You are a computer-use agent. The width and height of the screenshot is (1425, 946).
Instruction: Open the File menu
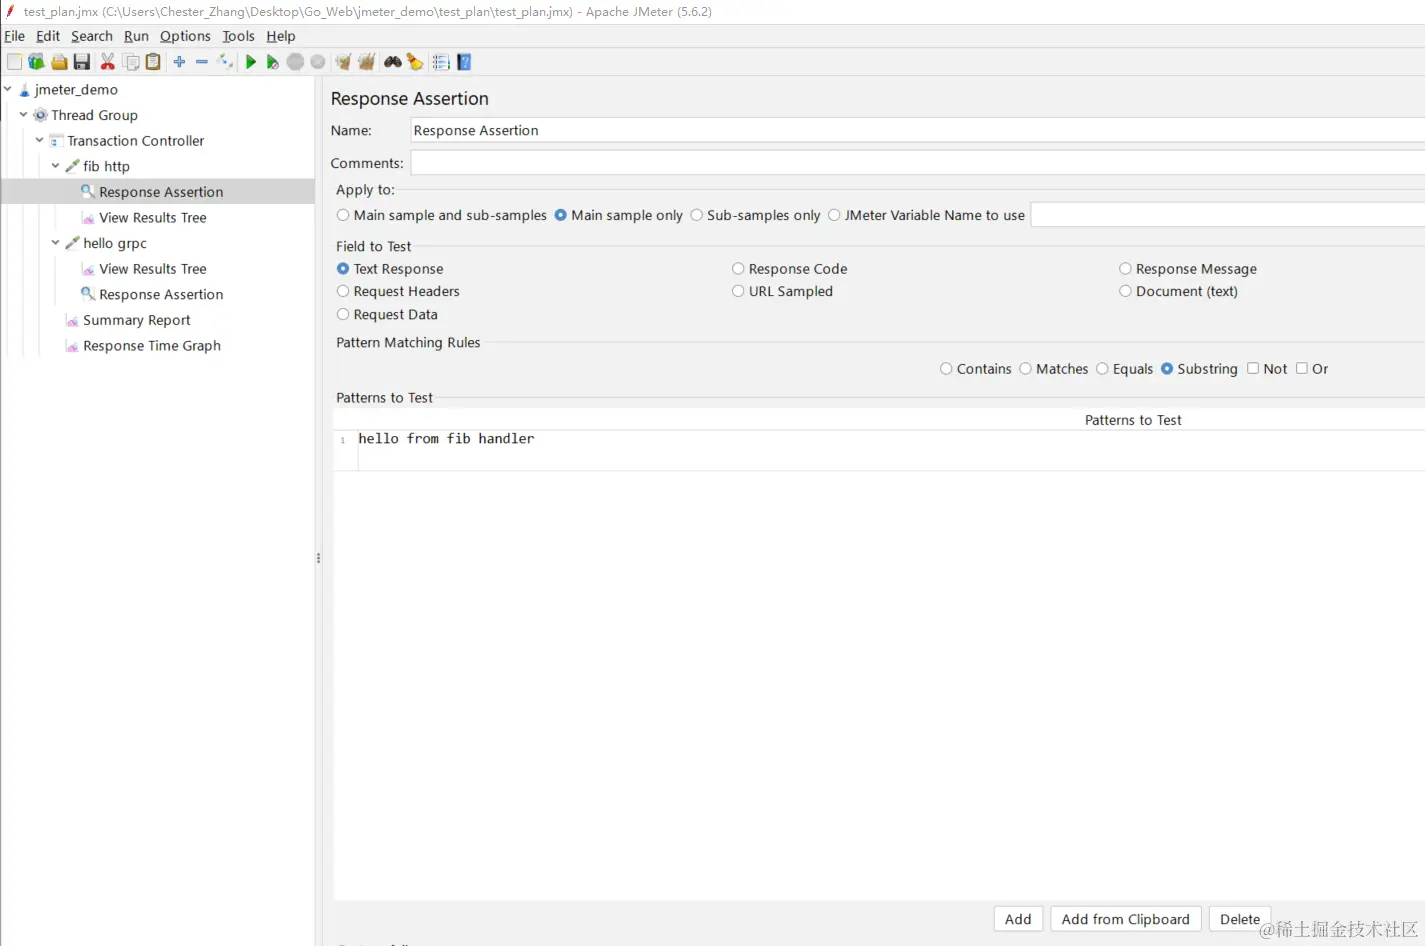[x=15, y=36]
